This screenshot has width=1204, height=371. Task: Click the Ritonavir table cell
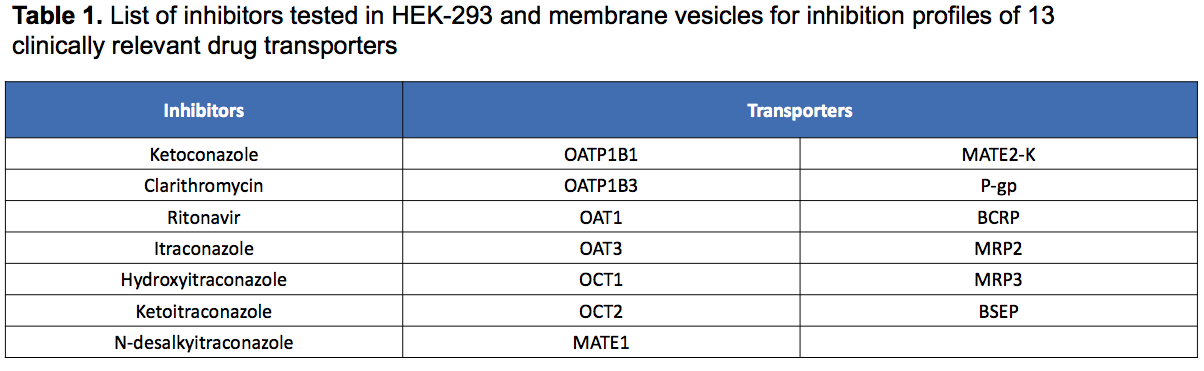[204, 216]
